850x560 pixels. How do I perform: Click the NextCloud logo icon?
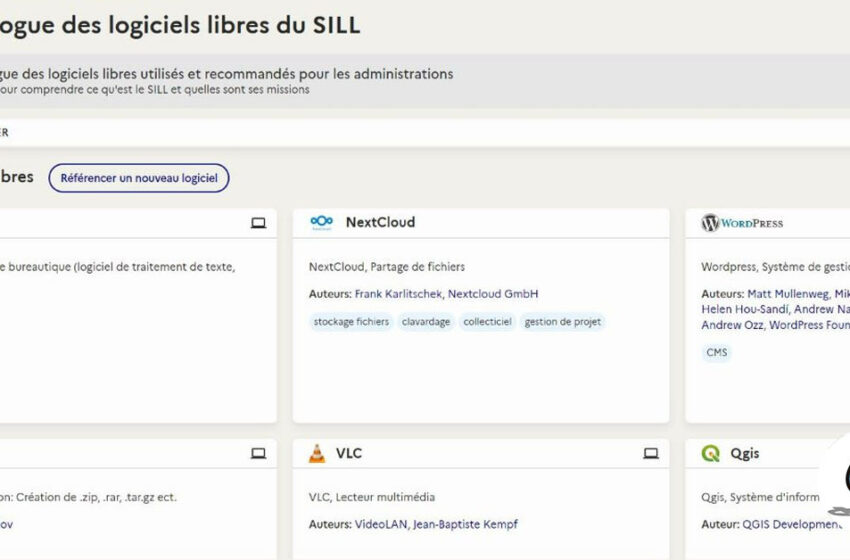coord(321,223)
